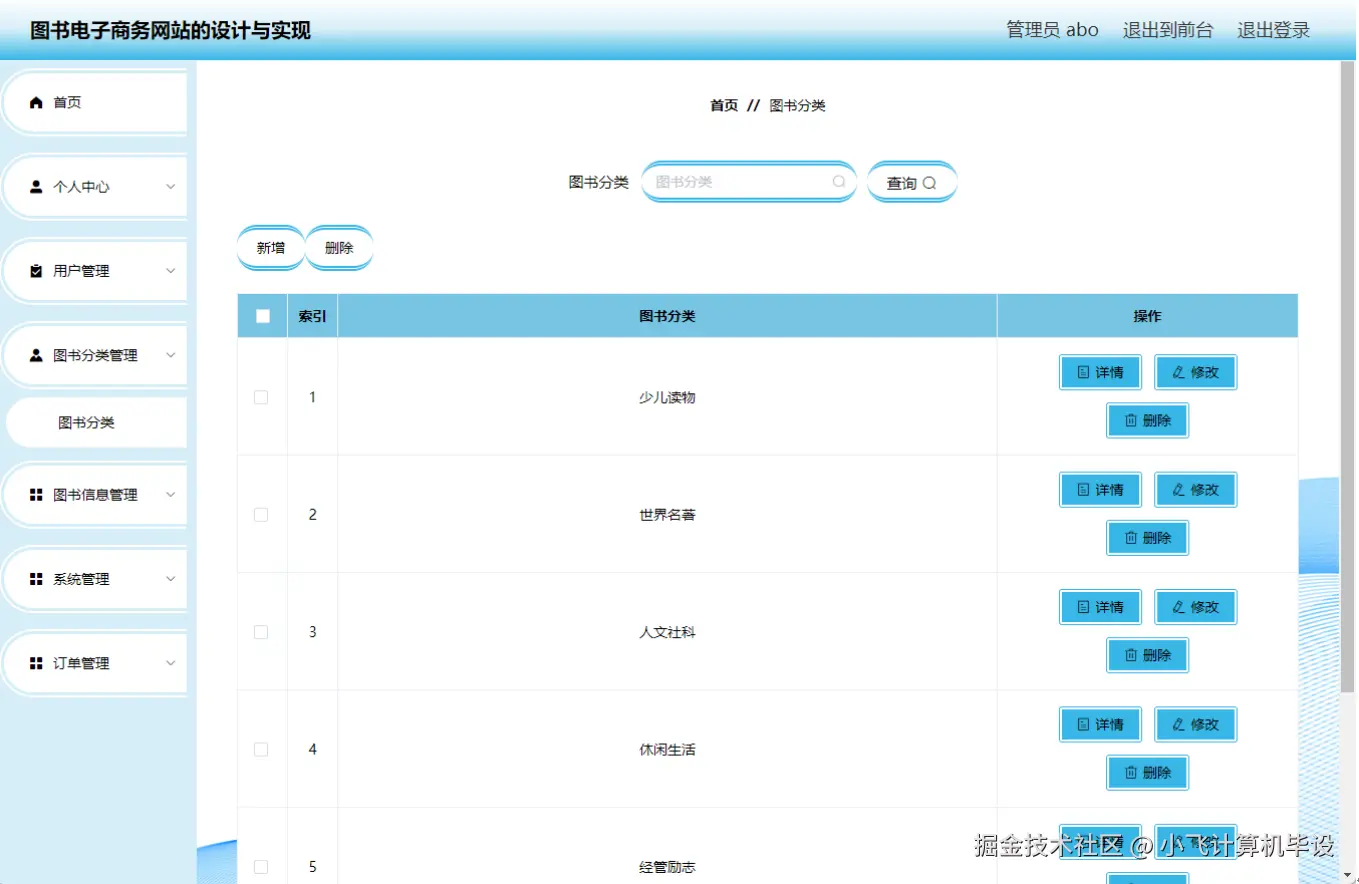Click the person icon beside 个人中心

pyautogui.click(x=37, y=186)
